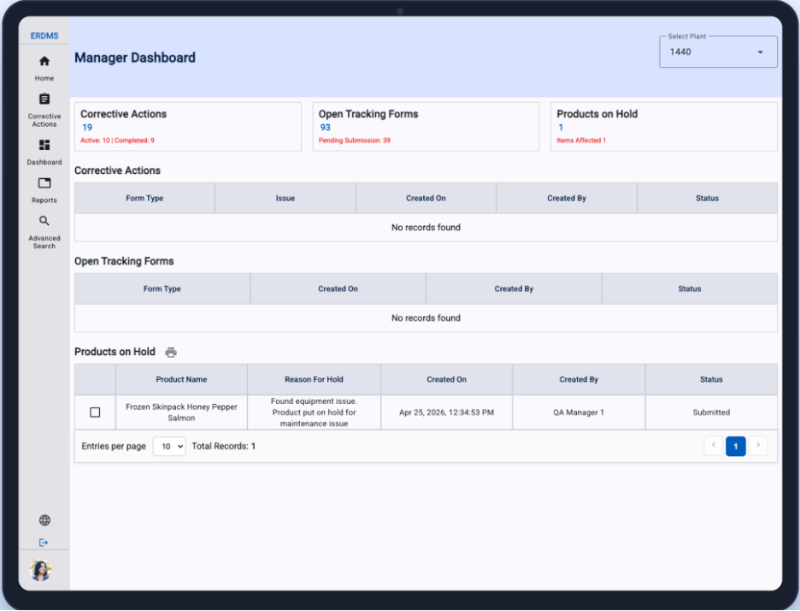Open the Open Tracking Forms summary card
800x611 pixels.
pyautogui.click(x=426, y=126)
